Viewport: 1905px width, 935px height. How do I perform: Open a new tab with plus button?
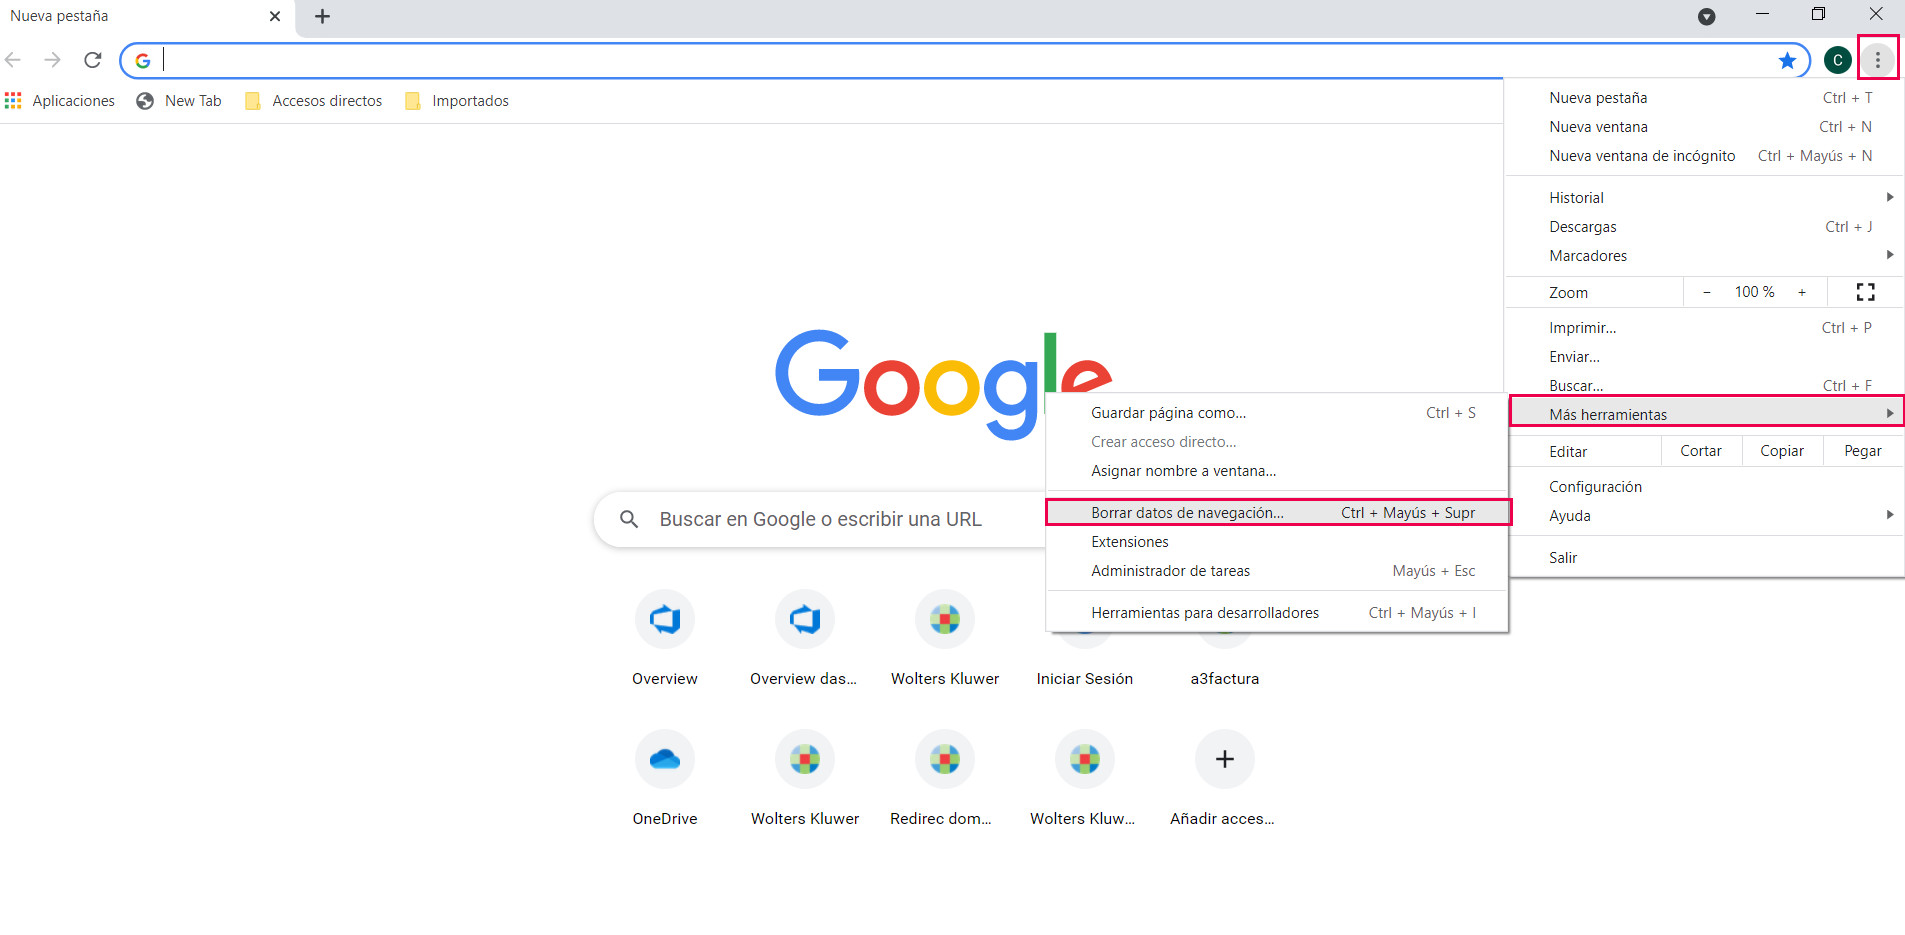(x=322, y=16)
